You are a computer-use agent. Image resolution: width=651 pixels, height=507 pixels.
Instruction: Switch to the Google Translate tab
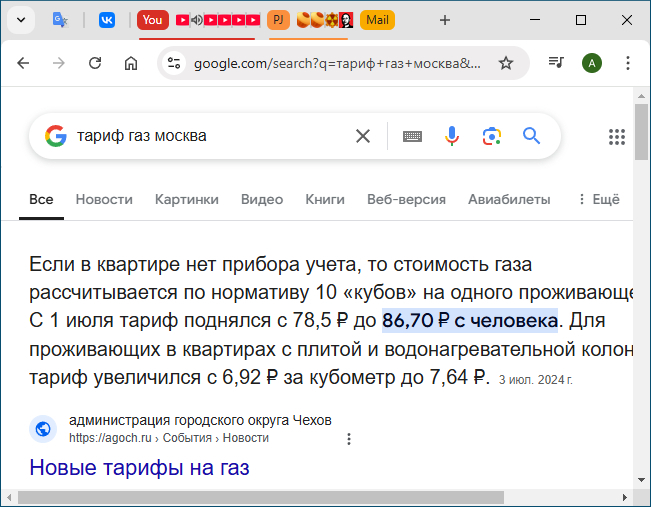60,20
